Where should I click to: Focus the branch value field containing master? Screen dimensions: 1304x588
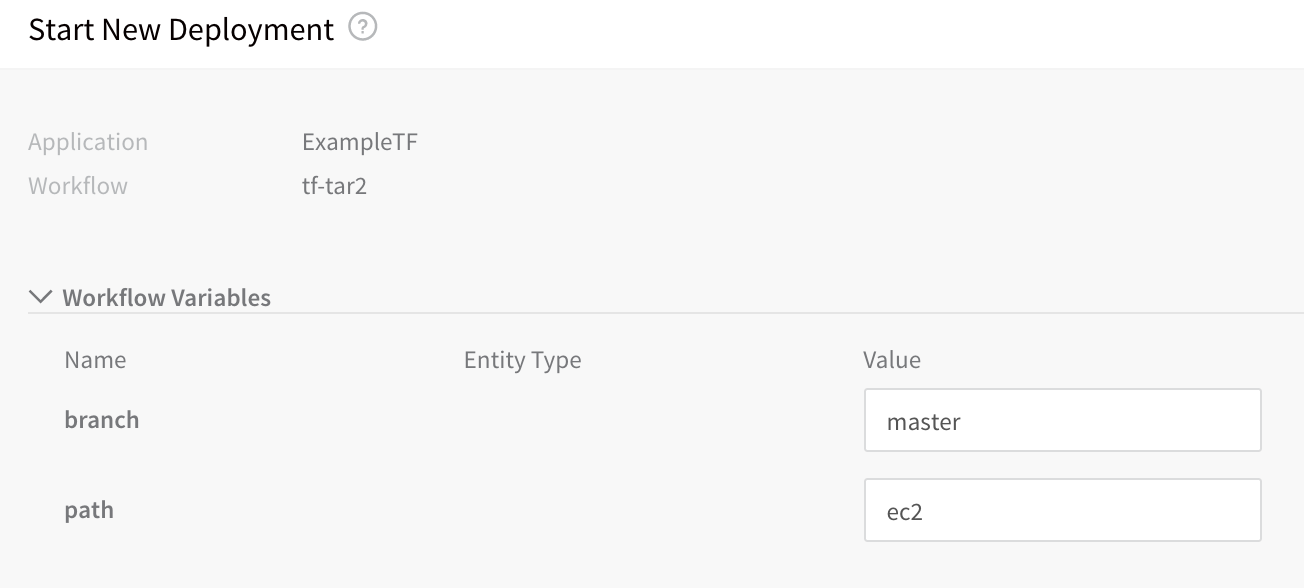[1063, 421]
